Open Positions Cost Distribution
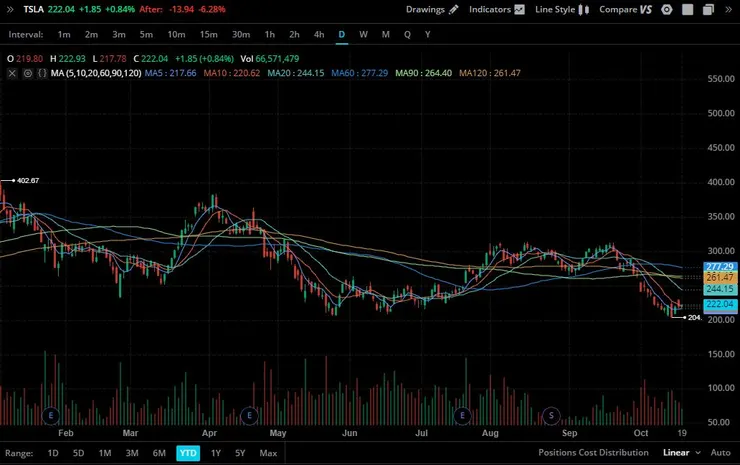This screenshot has height=465, width=740. pos(593,453)
